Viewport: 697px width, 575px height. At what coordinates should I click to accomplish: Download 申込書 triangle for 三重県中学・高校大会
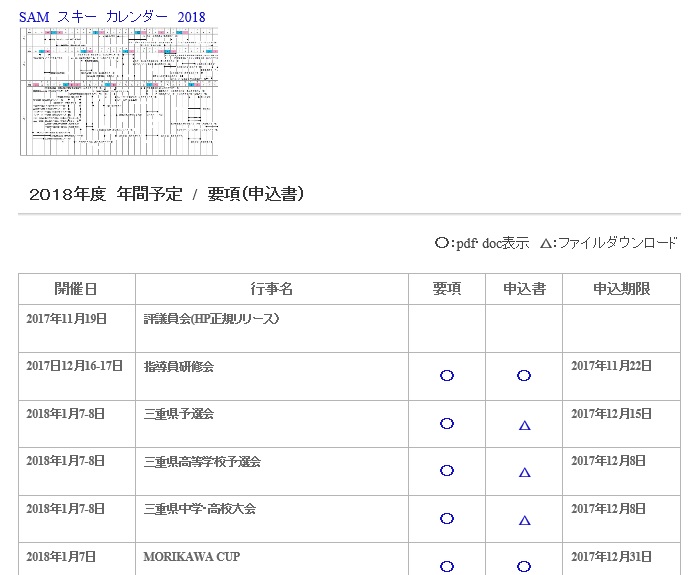click(x=524, y=520)
